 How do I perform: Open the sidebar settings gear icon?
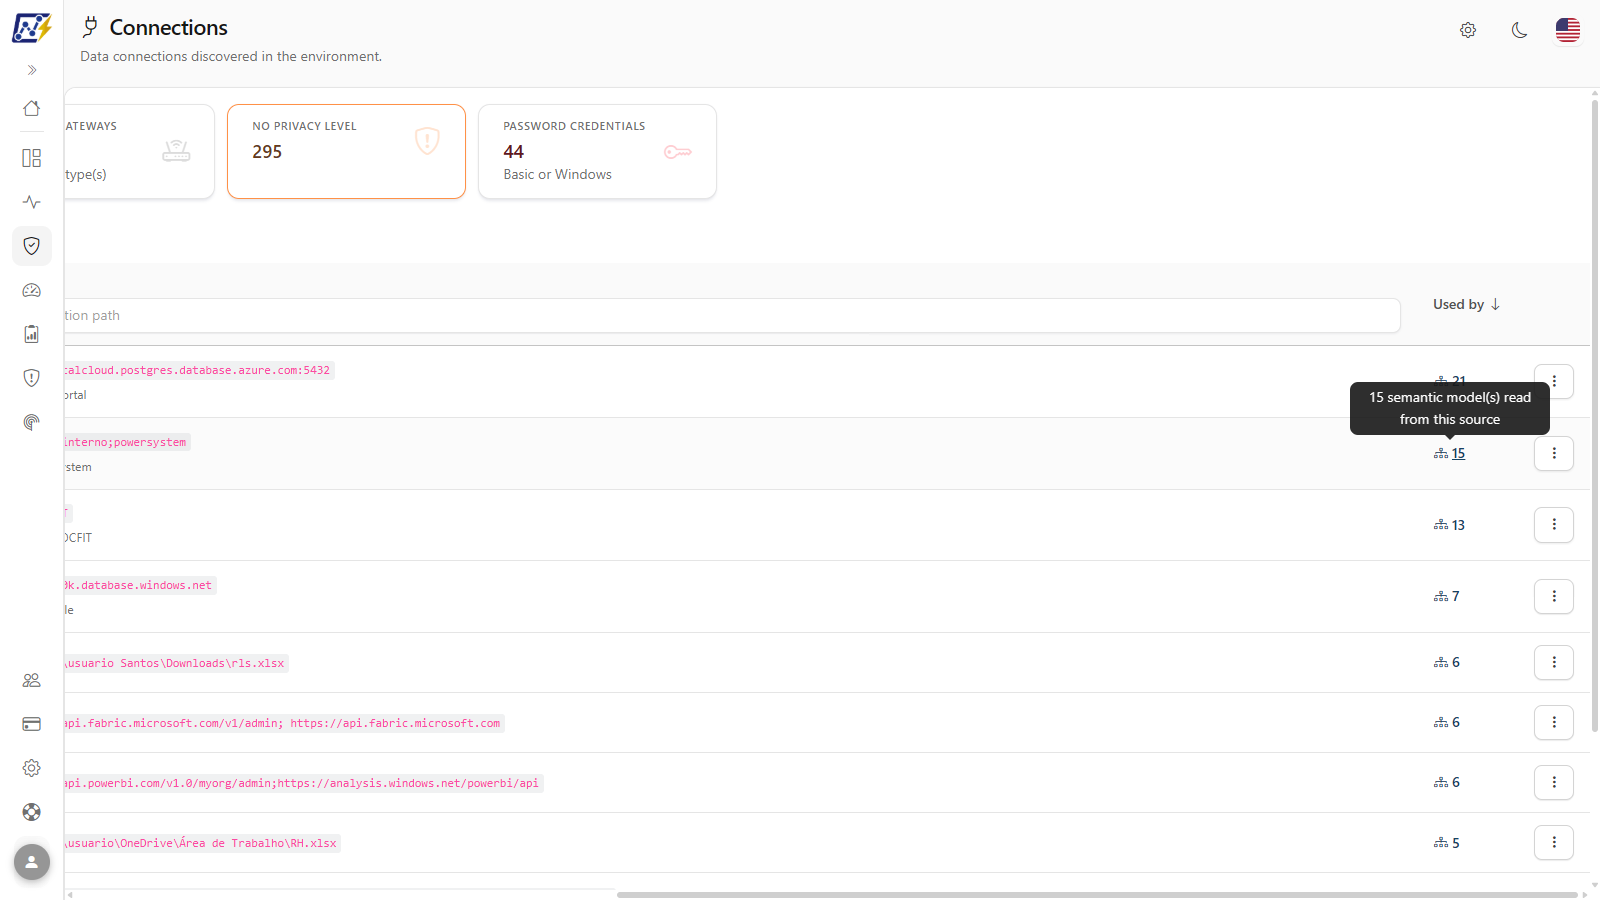pos(32,768)
